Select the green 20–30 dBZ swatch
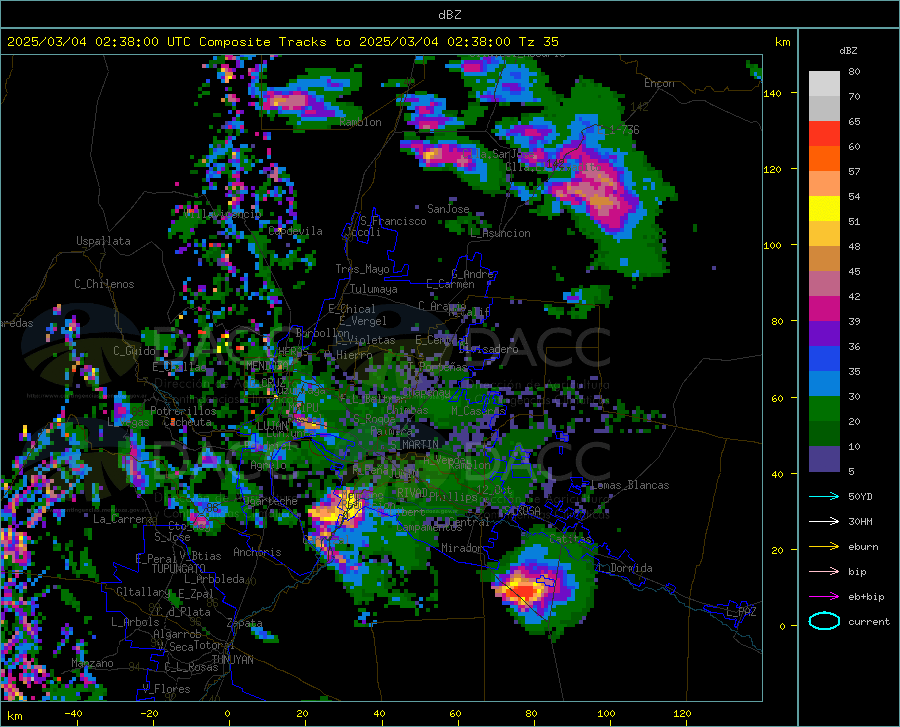Image resolution: width=900 pixels, height=727 pixels. pyautogui.click(x=824, y=409)
